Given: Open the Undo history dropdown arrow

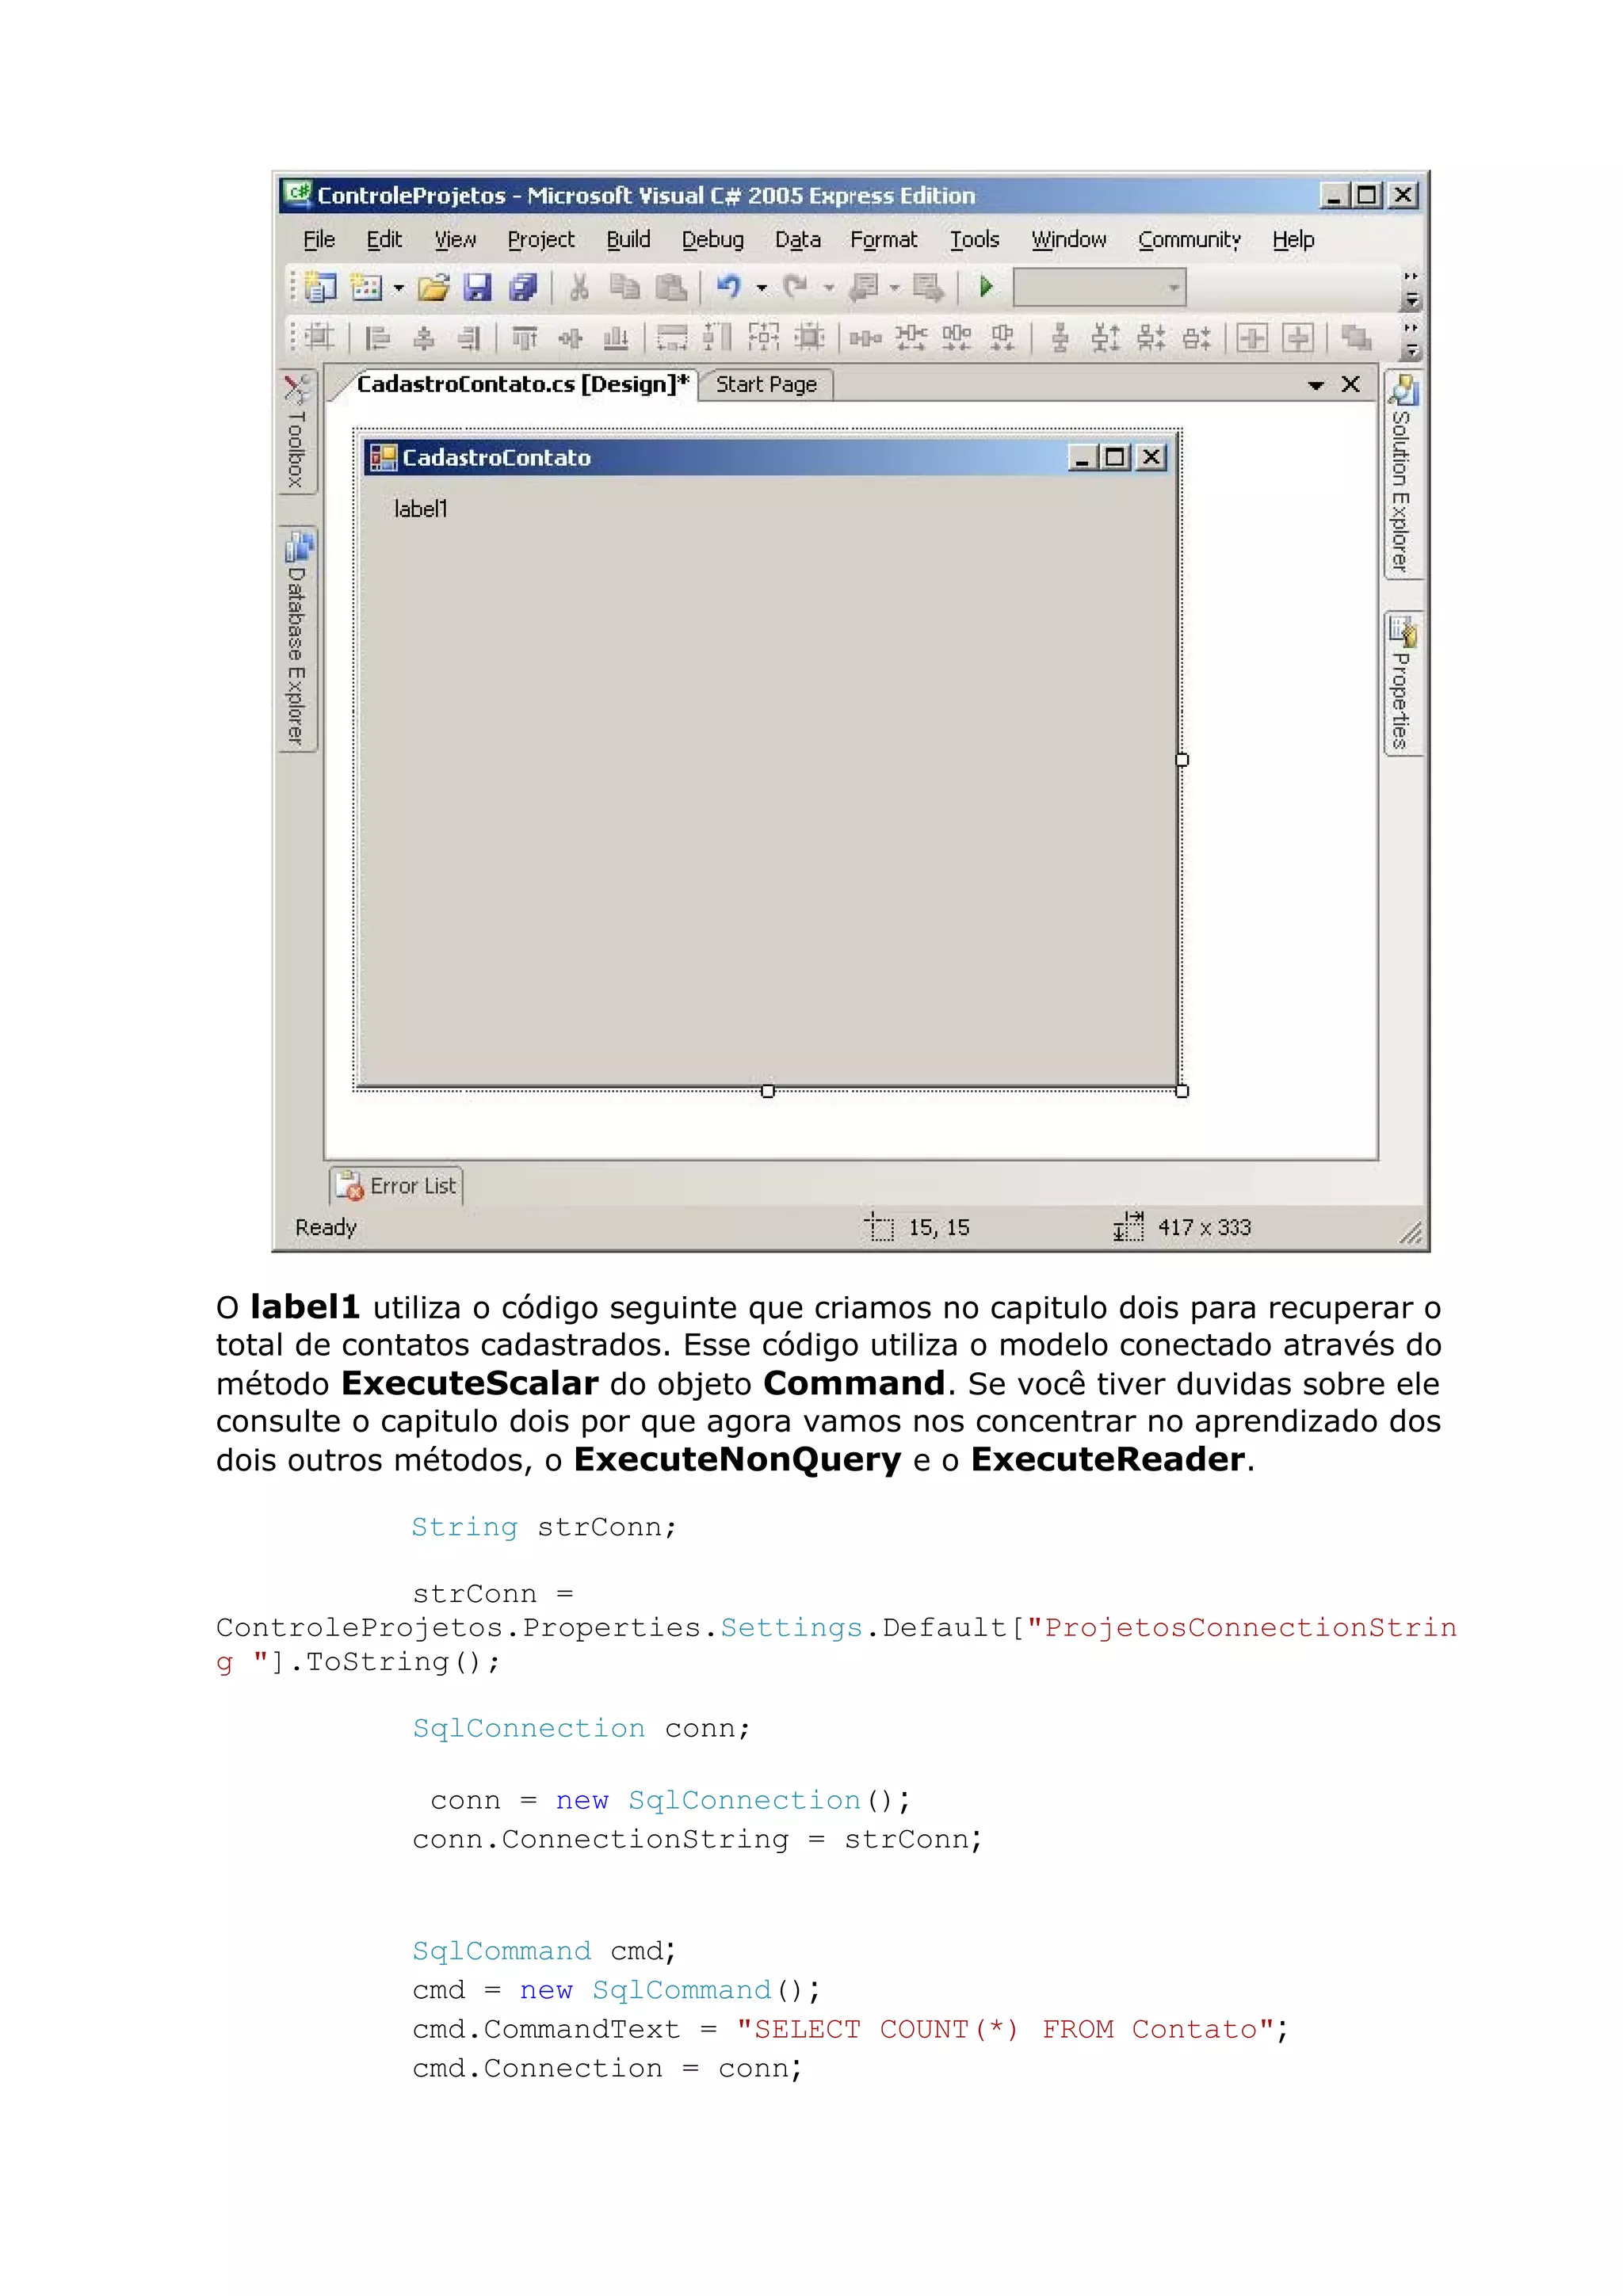Looking at the screenshot, I should [x=762, y=288].
